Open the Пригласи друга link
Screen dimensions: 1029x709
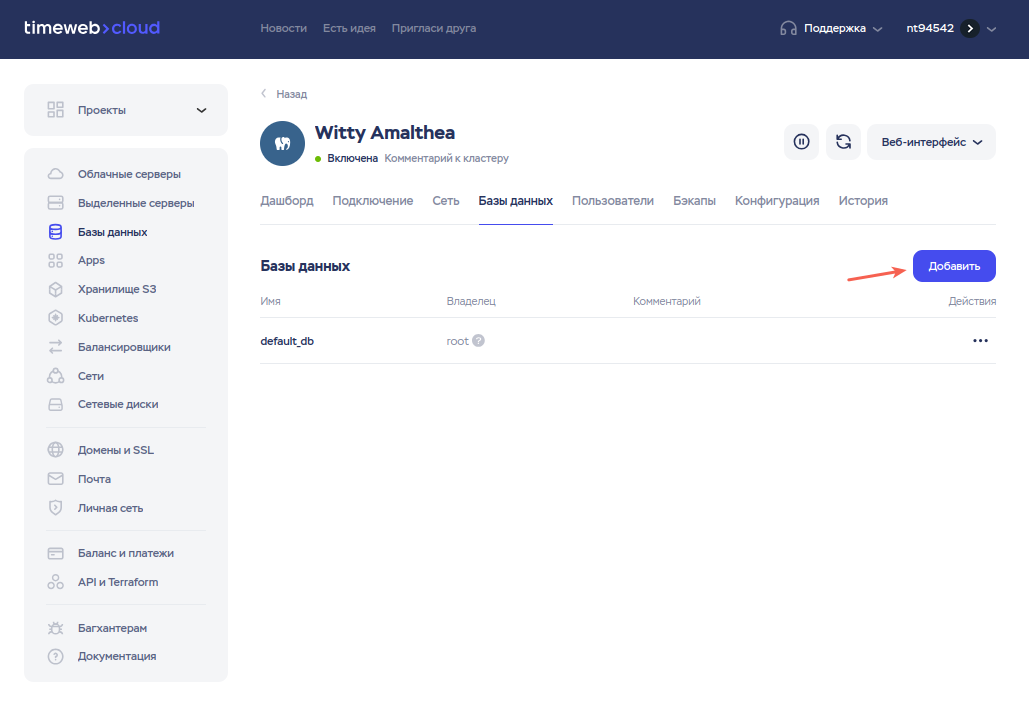(x=434, y=28)
